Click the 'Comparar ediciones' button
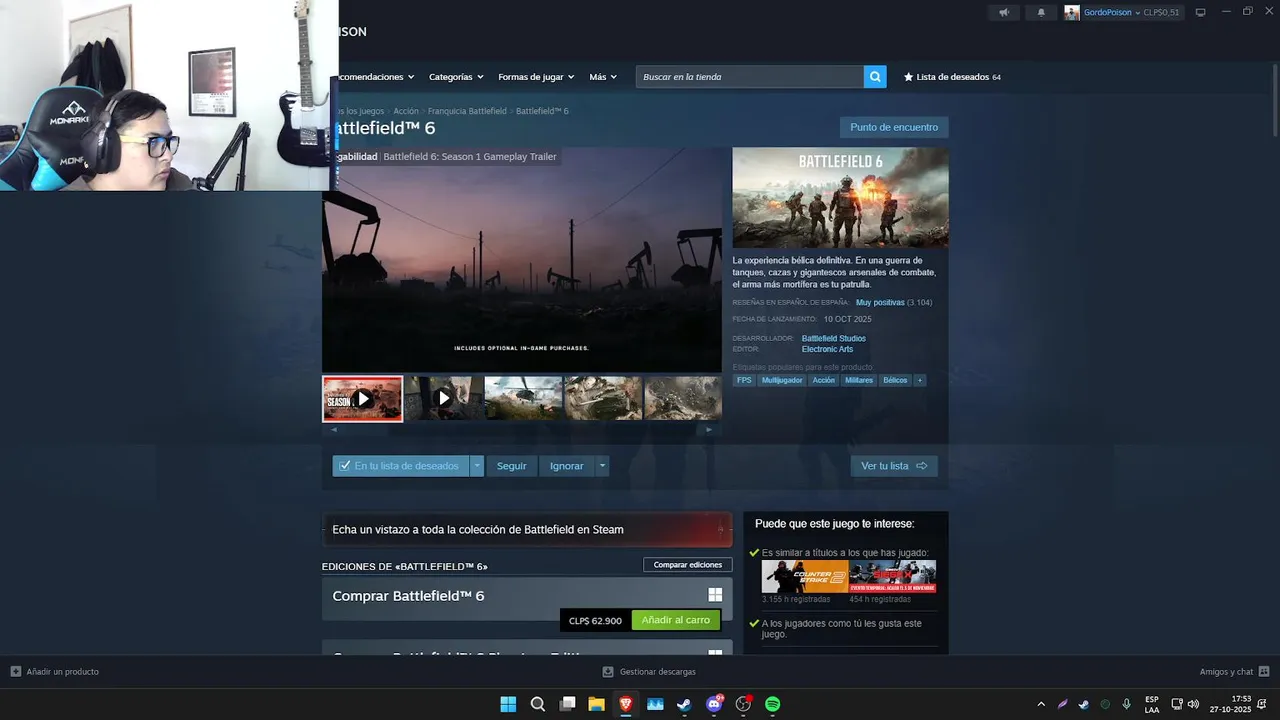Screen dimensions: 1280x720 pyautogui.click(x=688, y=565)
